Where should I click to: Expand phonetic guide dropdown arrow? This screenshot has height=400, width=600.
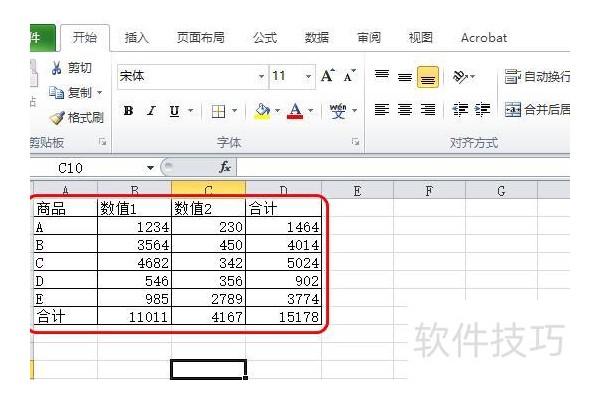355,111
